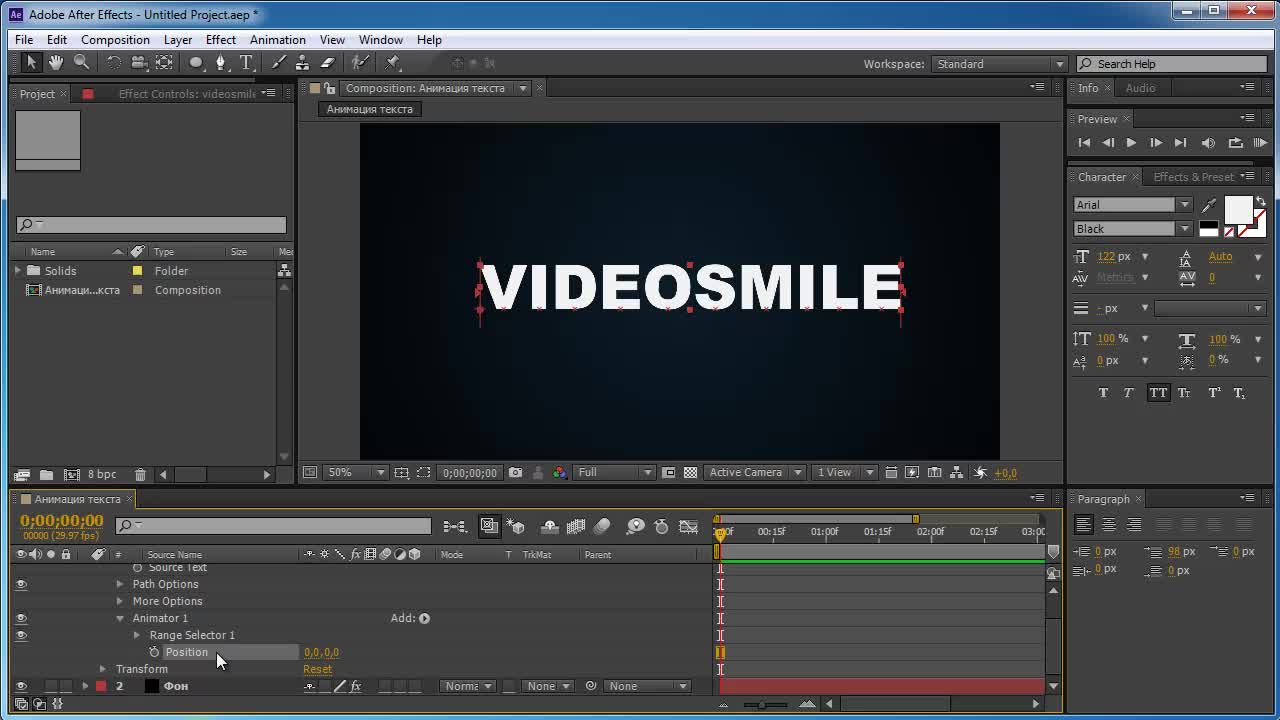Select the Hand tool
Screen dimensions: 1280x720
pos(56,63)
